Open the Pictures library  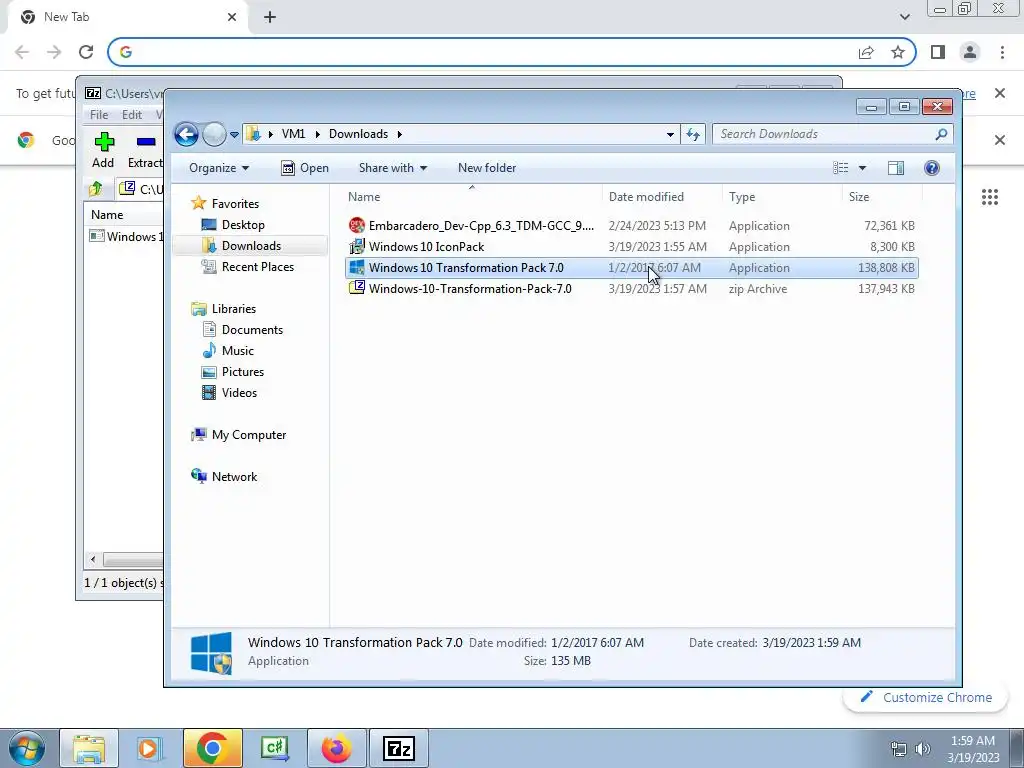point(242,372)
